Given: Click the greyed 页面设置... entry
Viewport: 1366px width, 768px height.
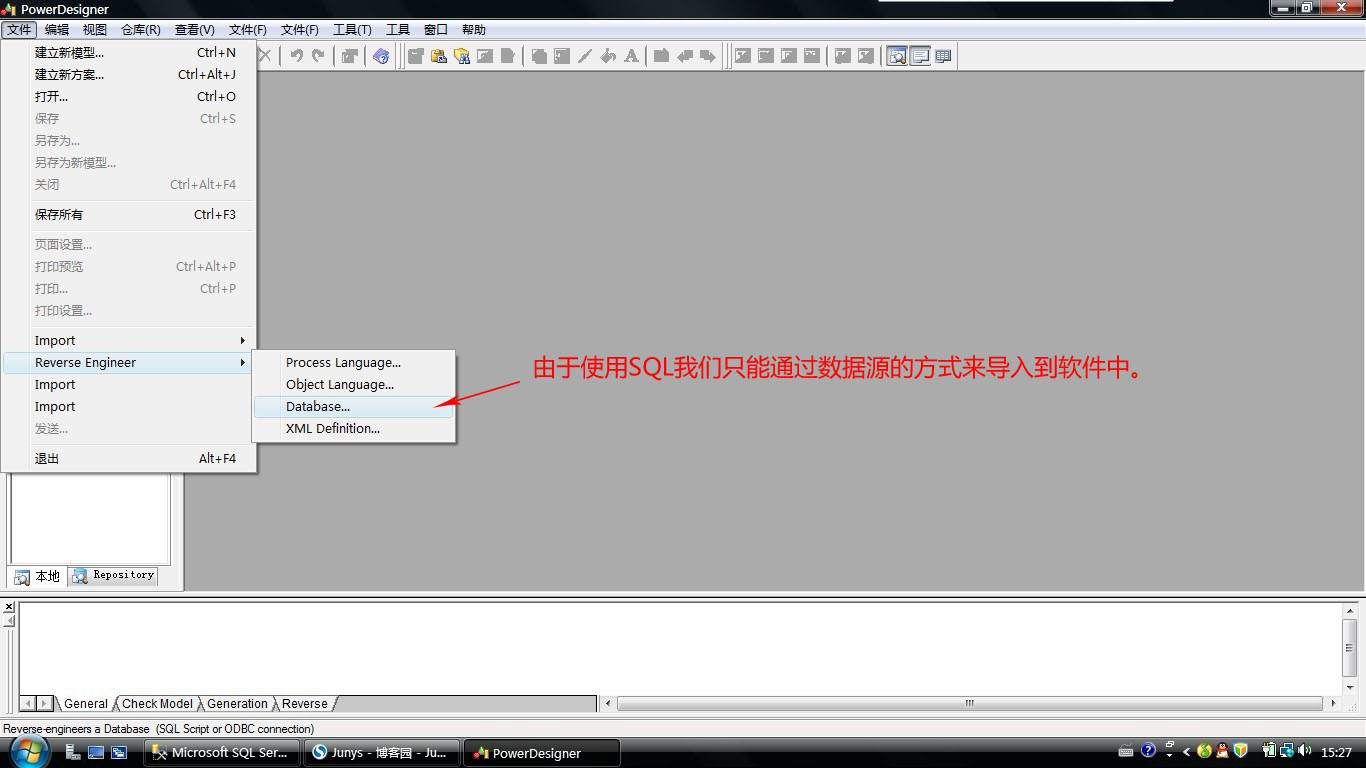Looking at the screenshot, I should (x=127, y=244).
